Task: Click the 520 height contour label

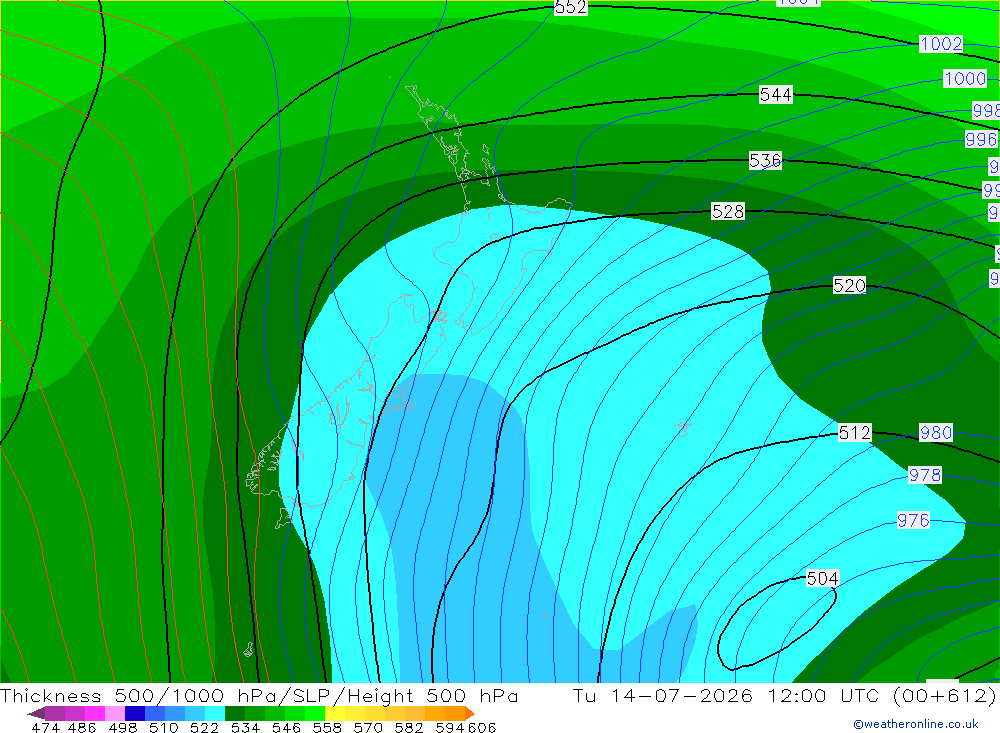Action: pos(849,285)
